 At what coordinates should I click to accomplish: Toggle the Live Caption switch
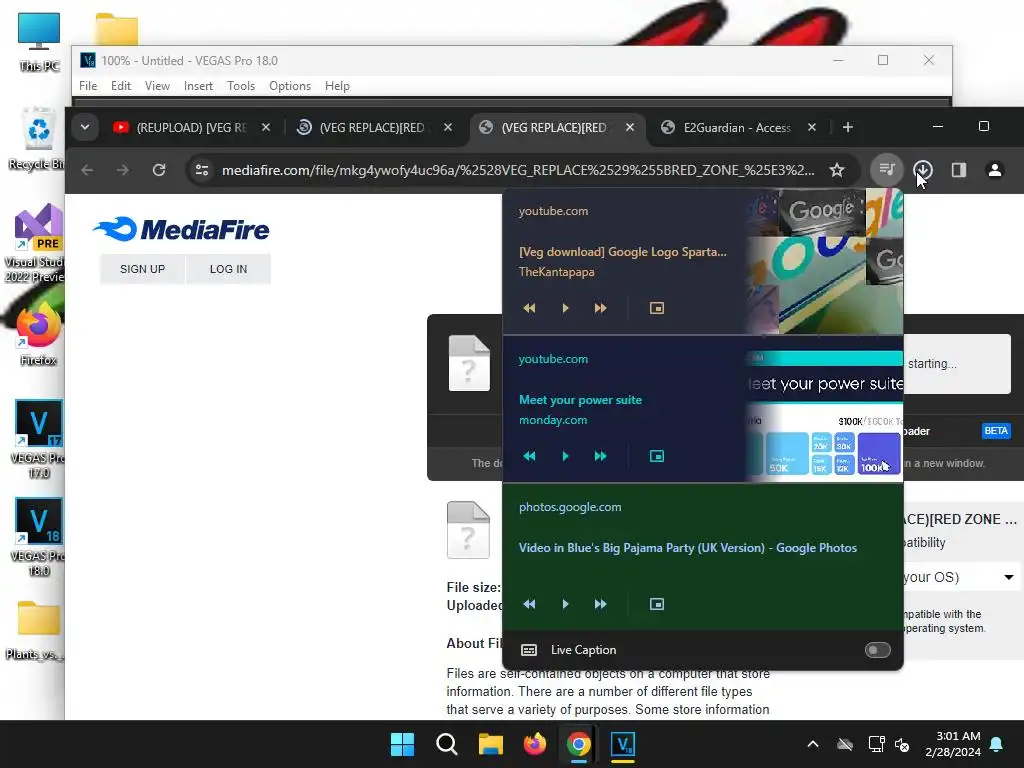click(x=877, y=650)
